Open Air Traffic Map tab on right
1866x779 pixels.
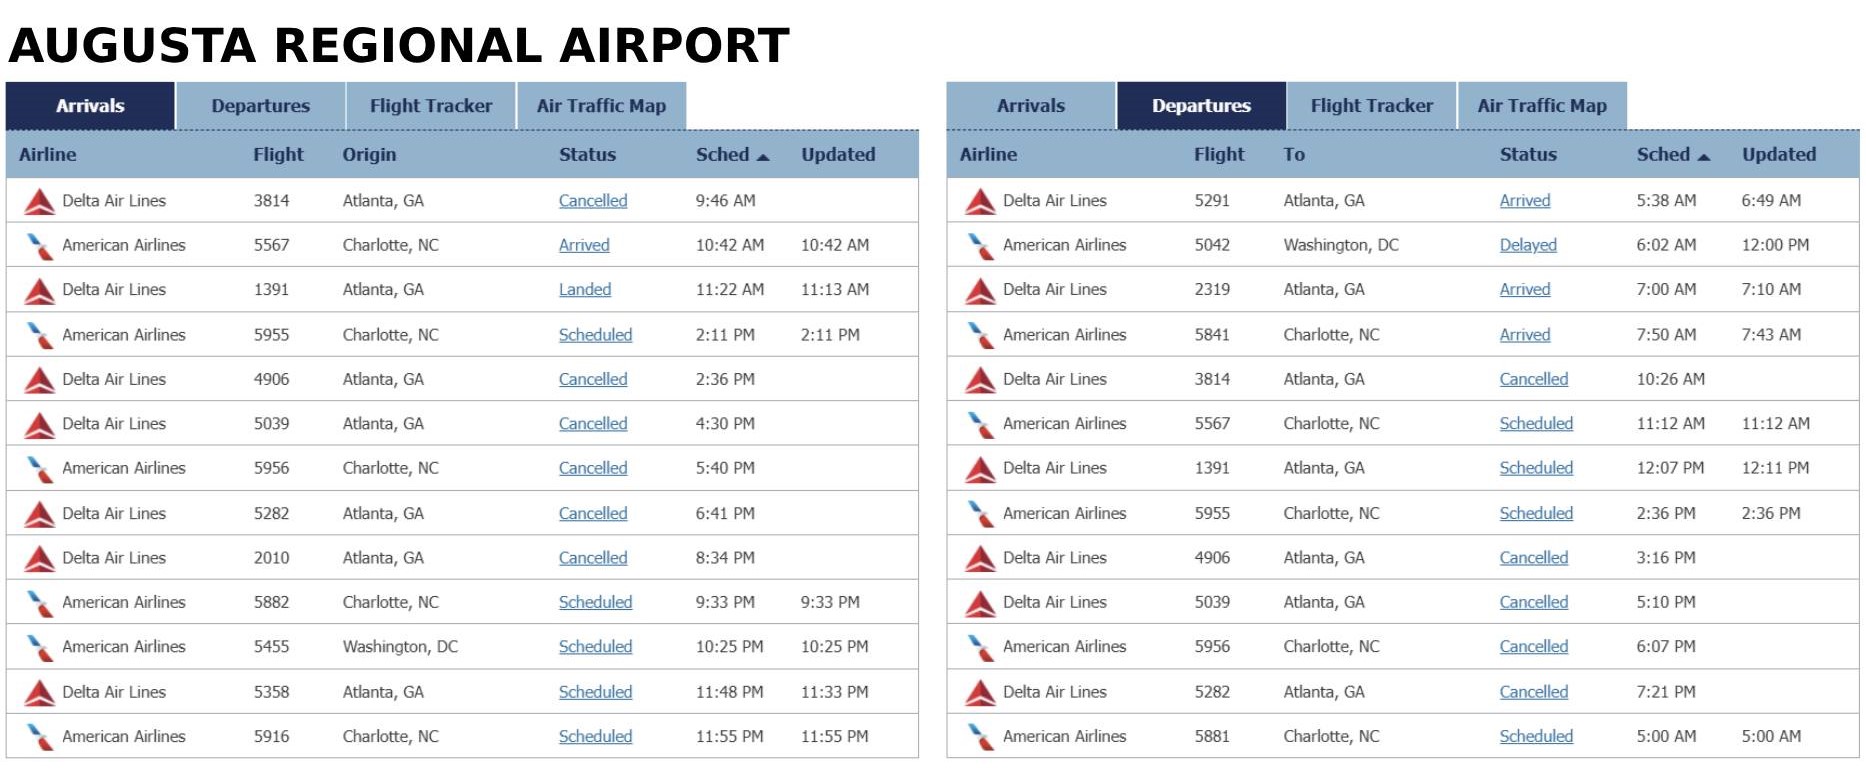(x=1542, y=106)
